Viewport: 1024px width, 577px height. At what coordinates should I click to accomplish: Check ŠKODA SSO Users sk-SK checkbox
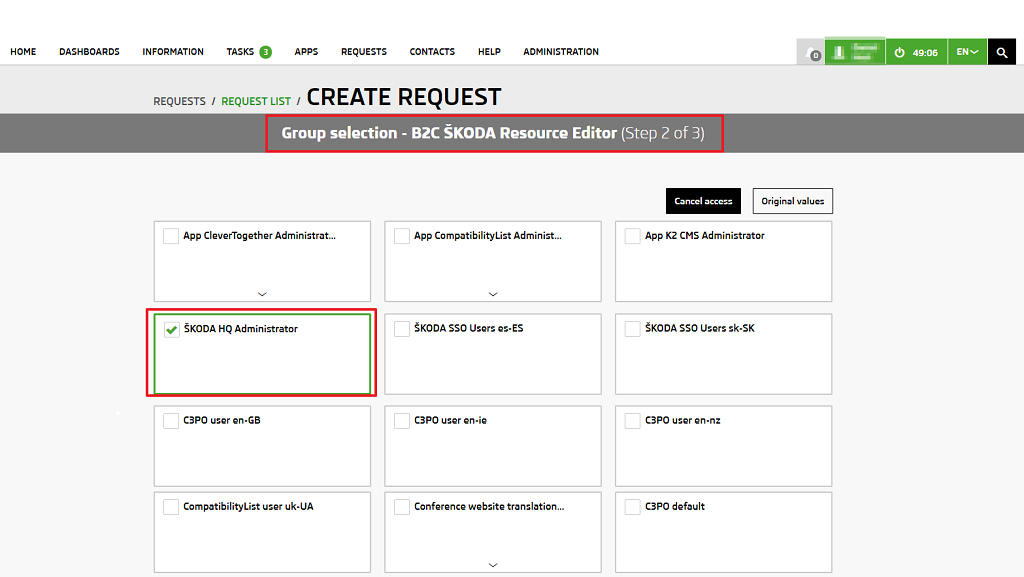(x=632, y=328)
